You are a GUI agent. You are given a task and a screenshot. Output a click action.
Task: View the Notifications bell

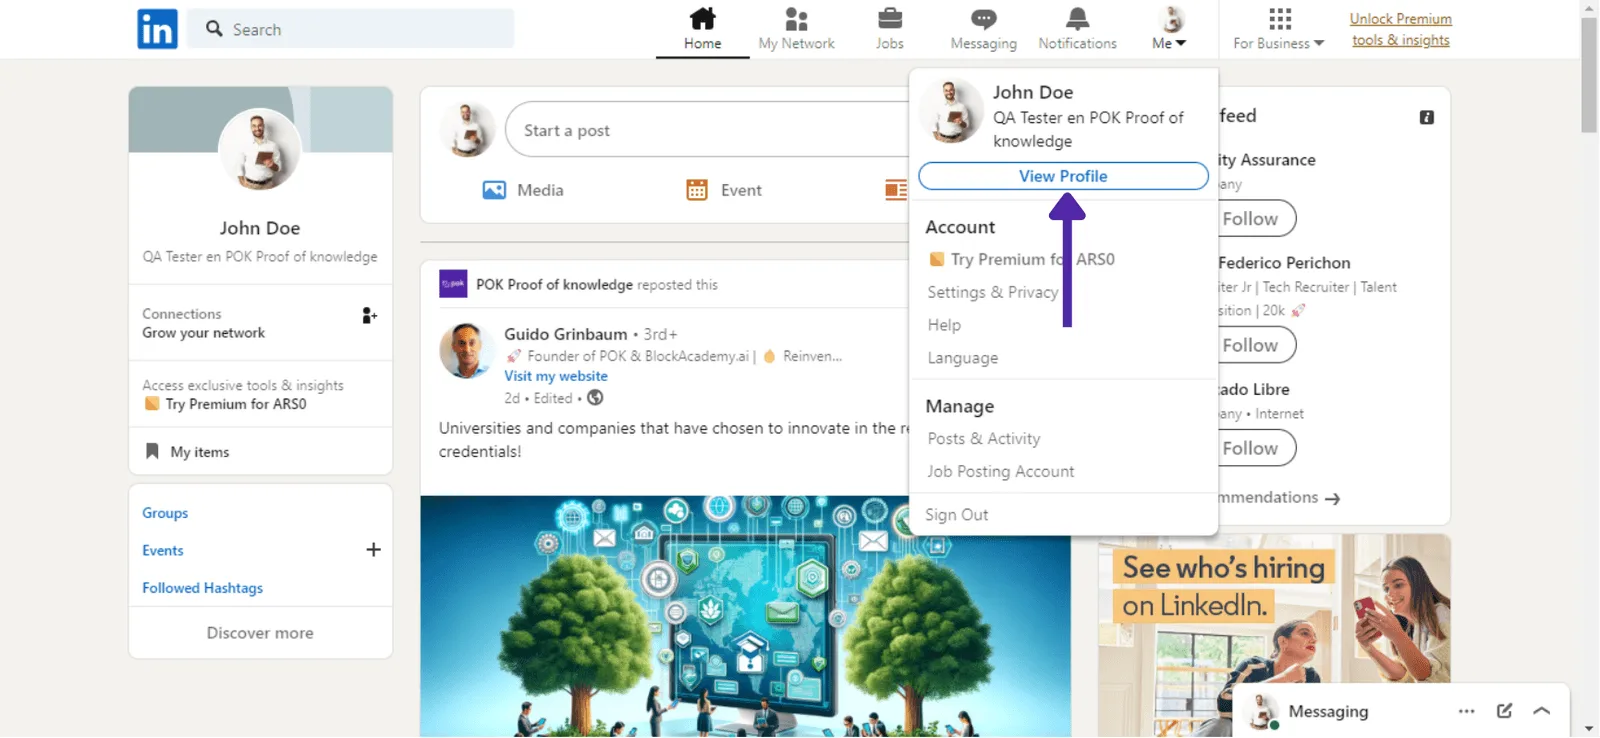1077,29
